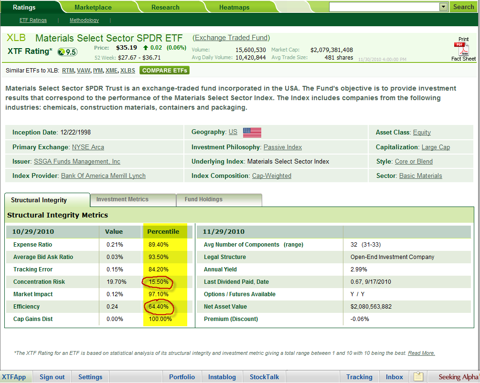Open the search box dropdown arrow
Viewport: 480px width, 383px height.
point(443,7)
